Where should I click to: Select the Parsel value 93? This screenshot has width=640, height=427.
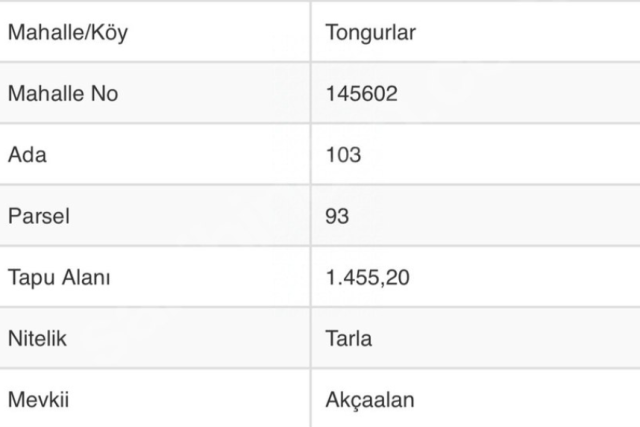337,216
